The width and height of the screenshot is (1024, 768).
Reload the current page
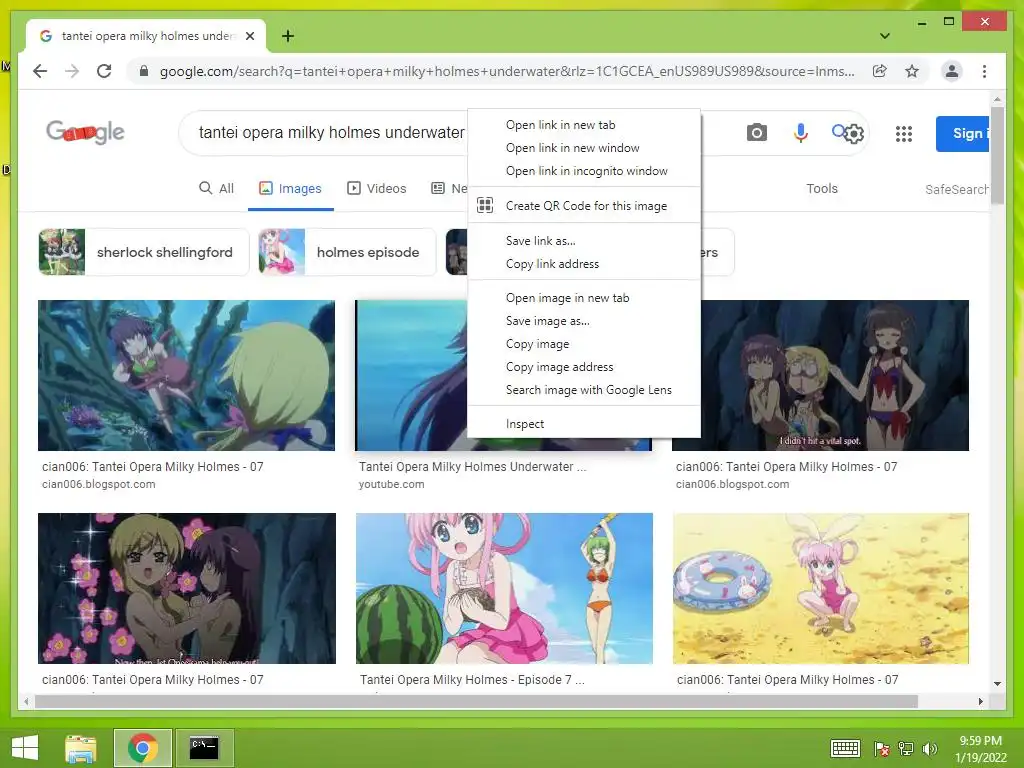pos(104,71)
